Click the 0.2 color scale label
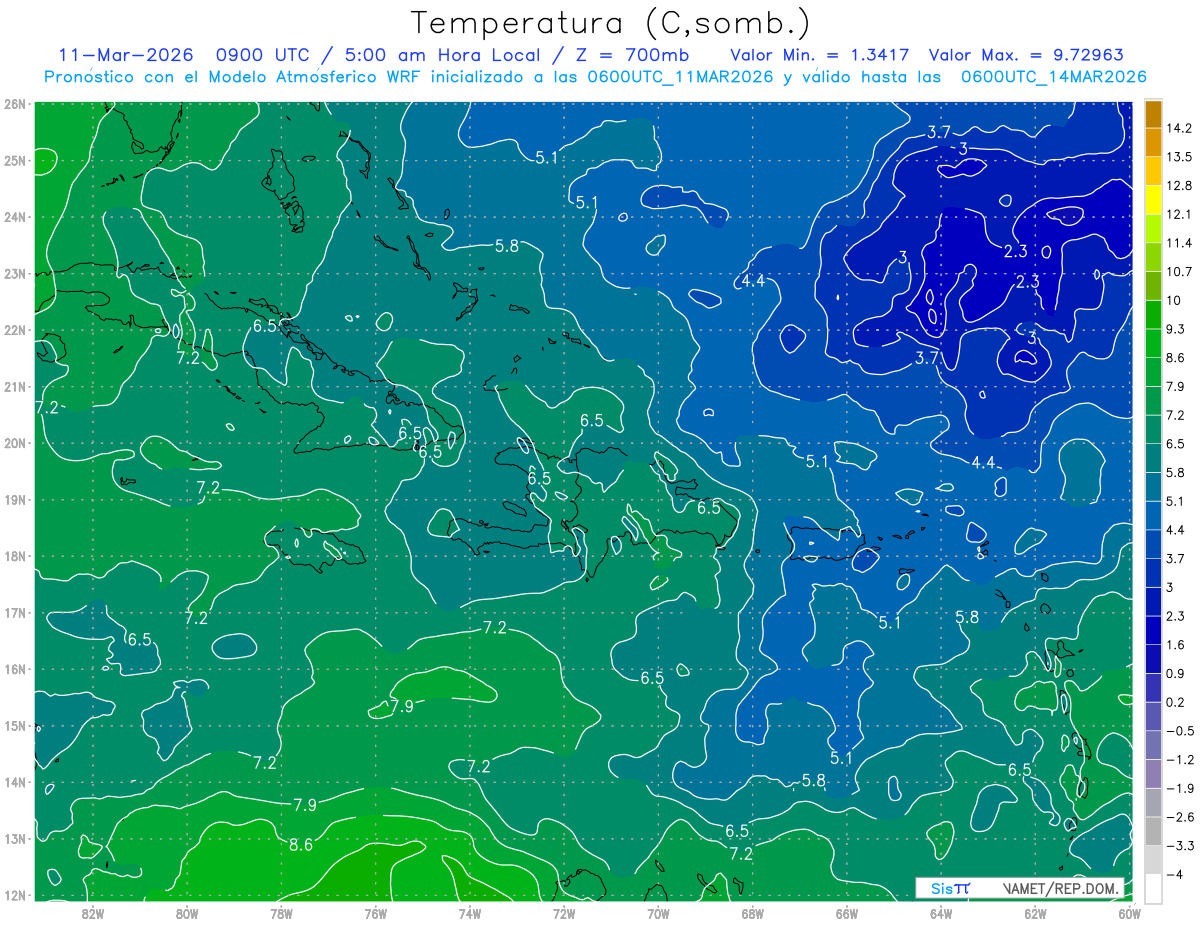The width and height of the screenshot is (1200, 927). pyautogui.click(x=1176, y=702)
